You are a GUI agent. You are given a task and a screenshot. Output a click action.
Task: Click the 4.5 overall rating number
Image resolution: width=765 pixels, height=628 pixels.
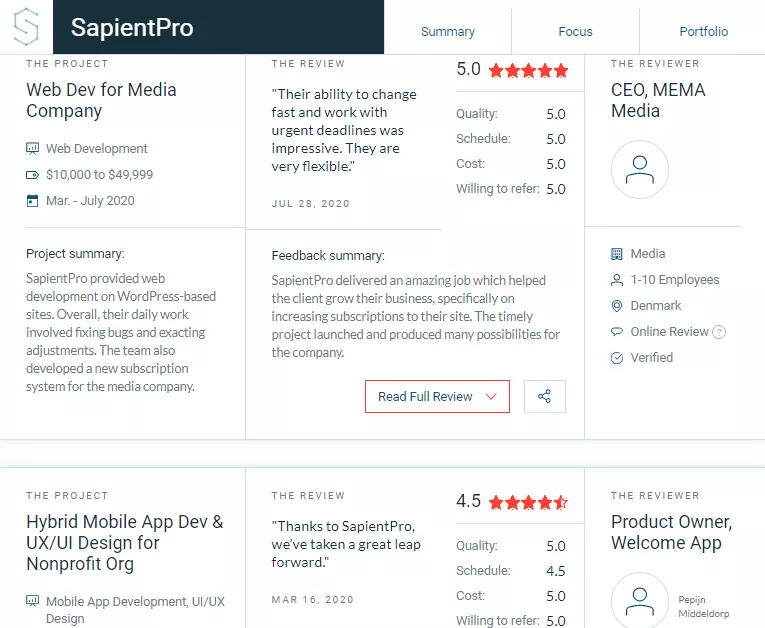pyautogui.click(x=468, y=501)
